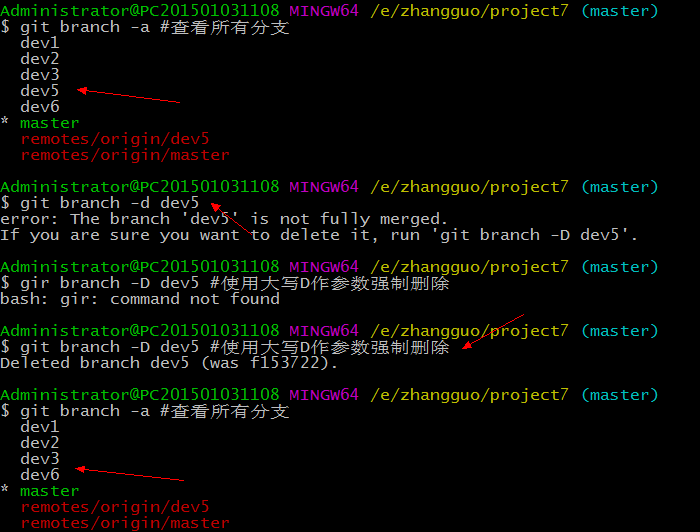Click the green master branch in the first listing
The width and height of the screenshot is (700, 532).
click(x=49, y=123)
